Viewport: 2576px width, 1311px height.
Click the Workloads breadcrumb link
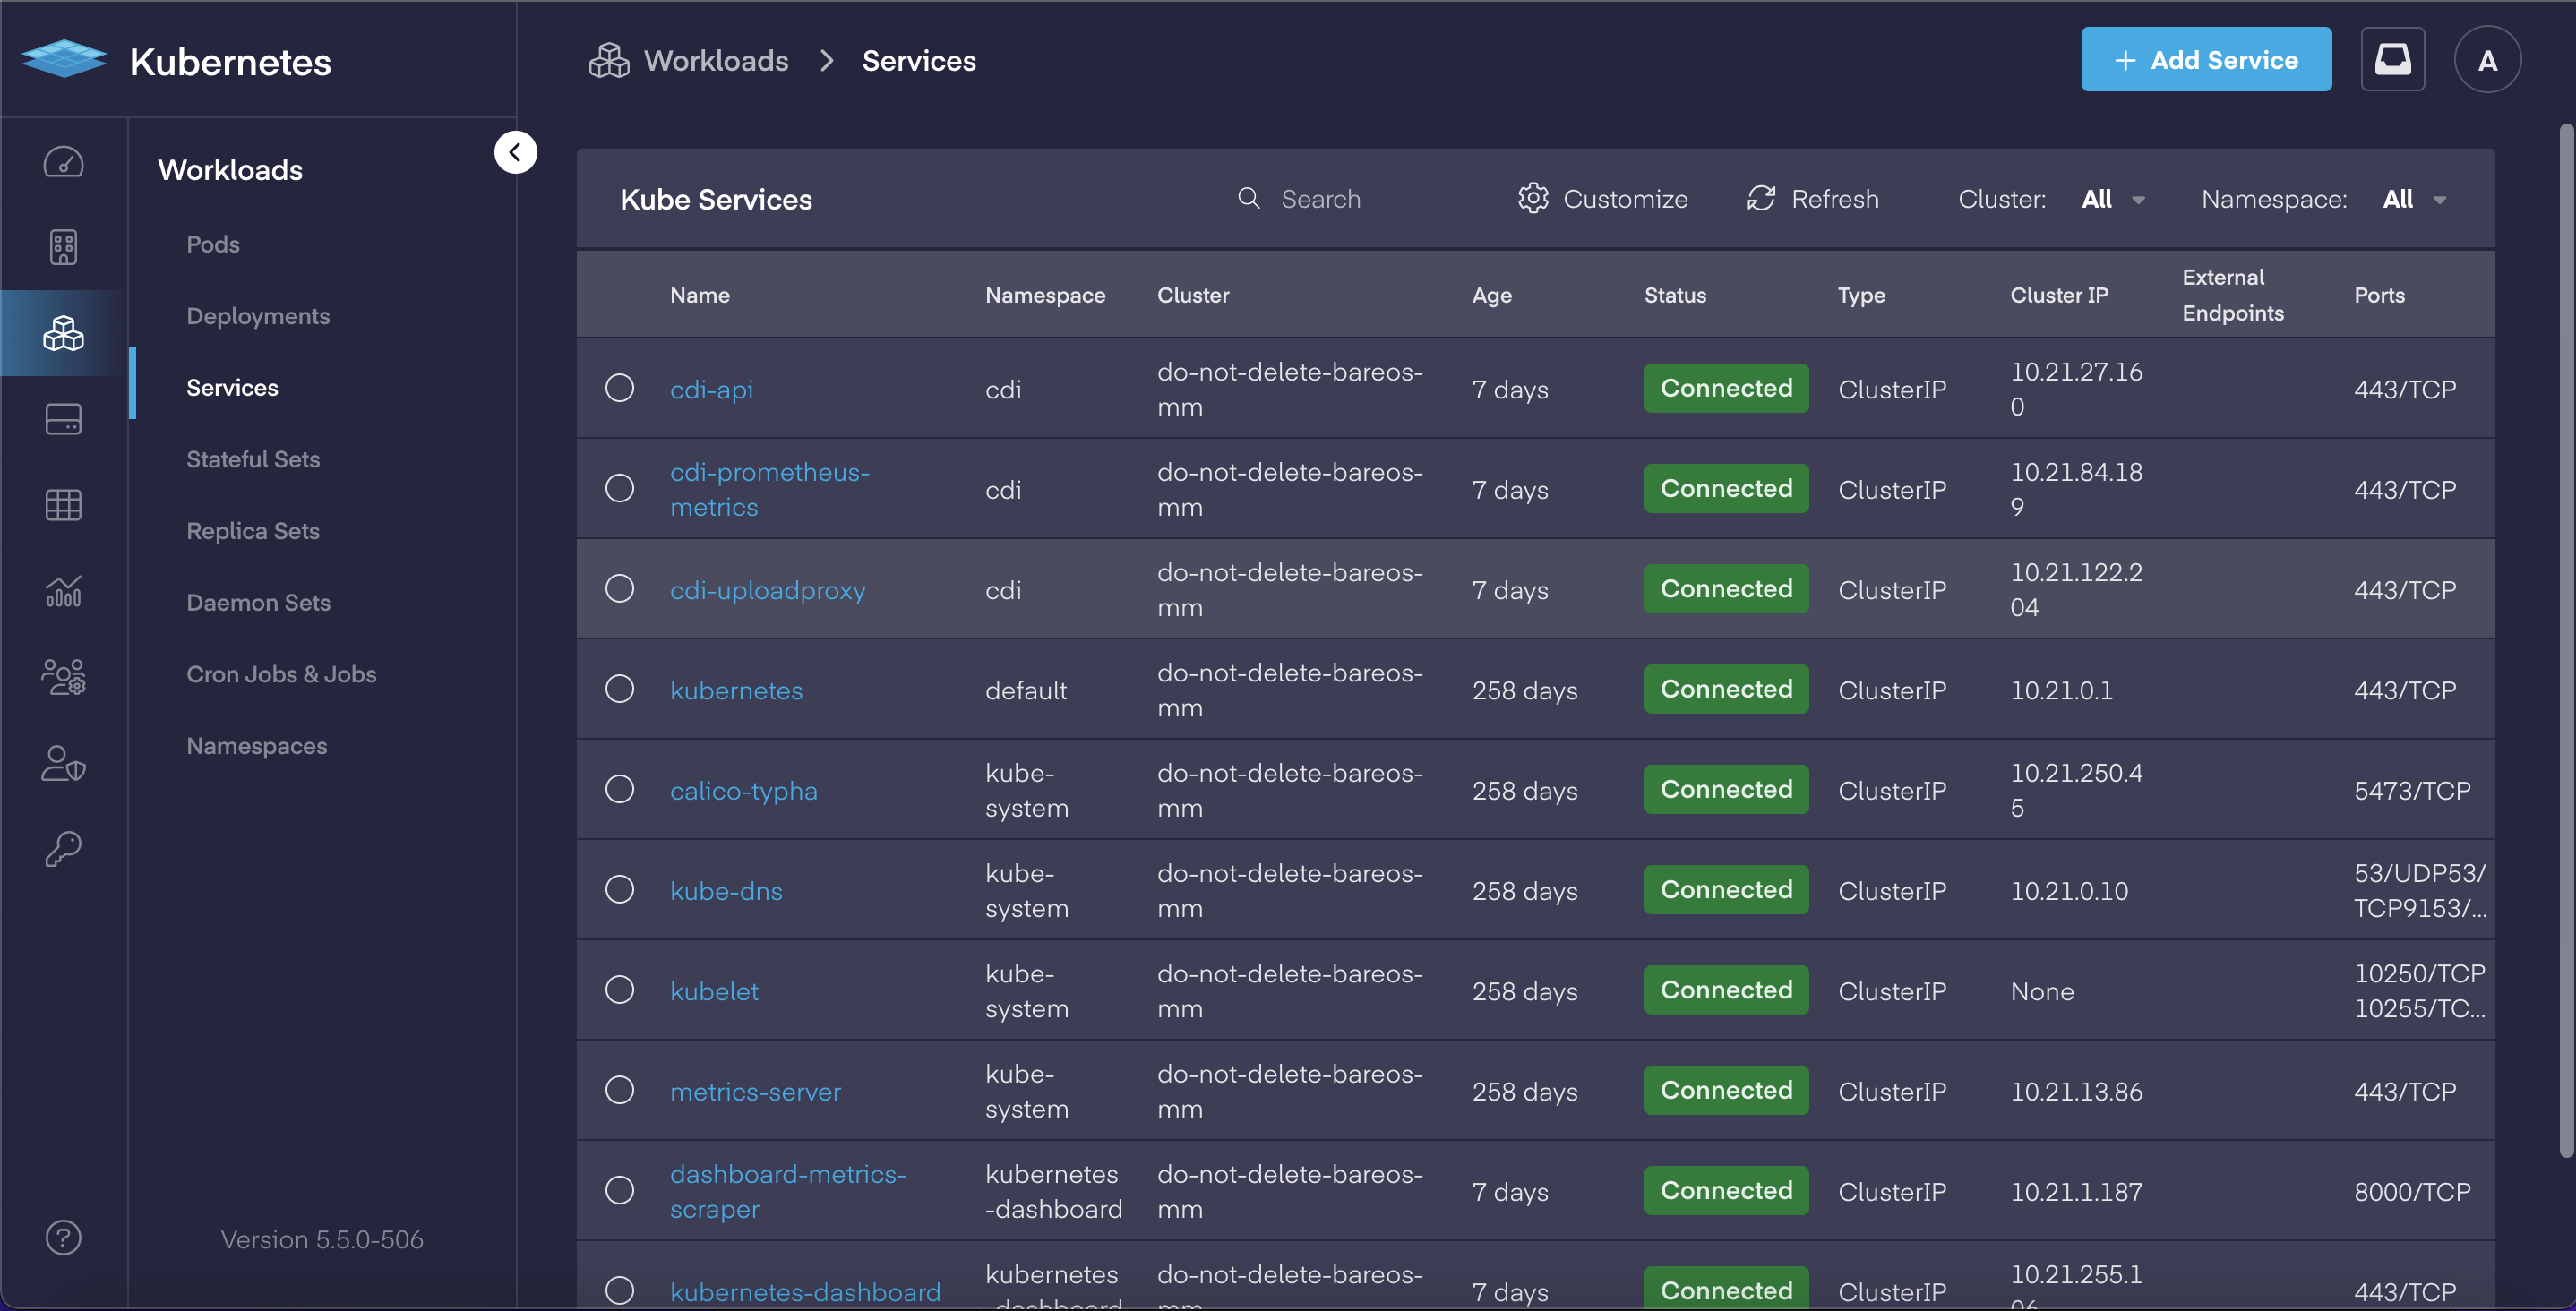716,60
